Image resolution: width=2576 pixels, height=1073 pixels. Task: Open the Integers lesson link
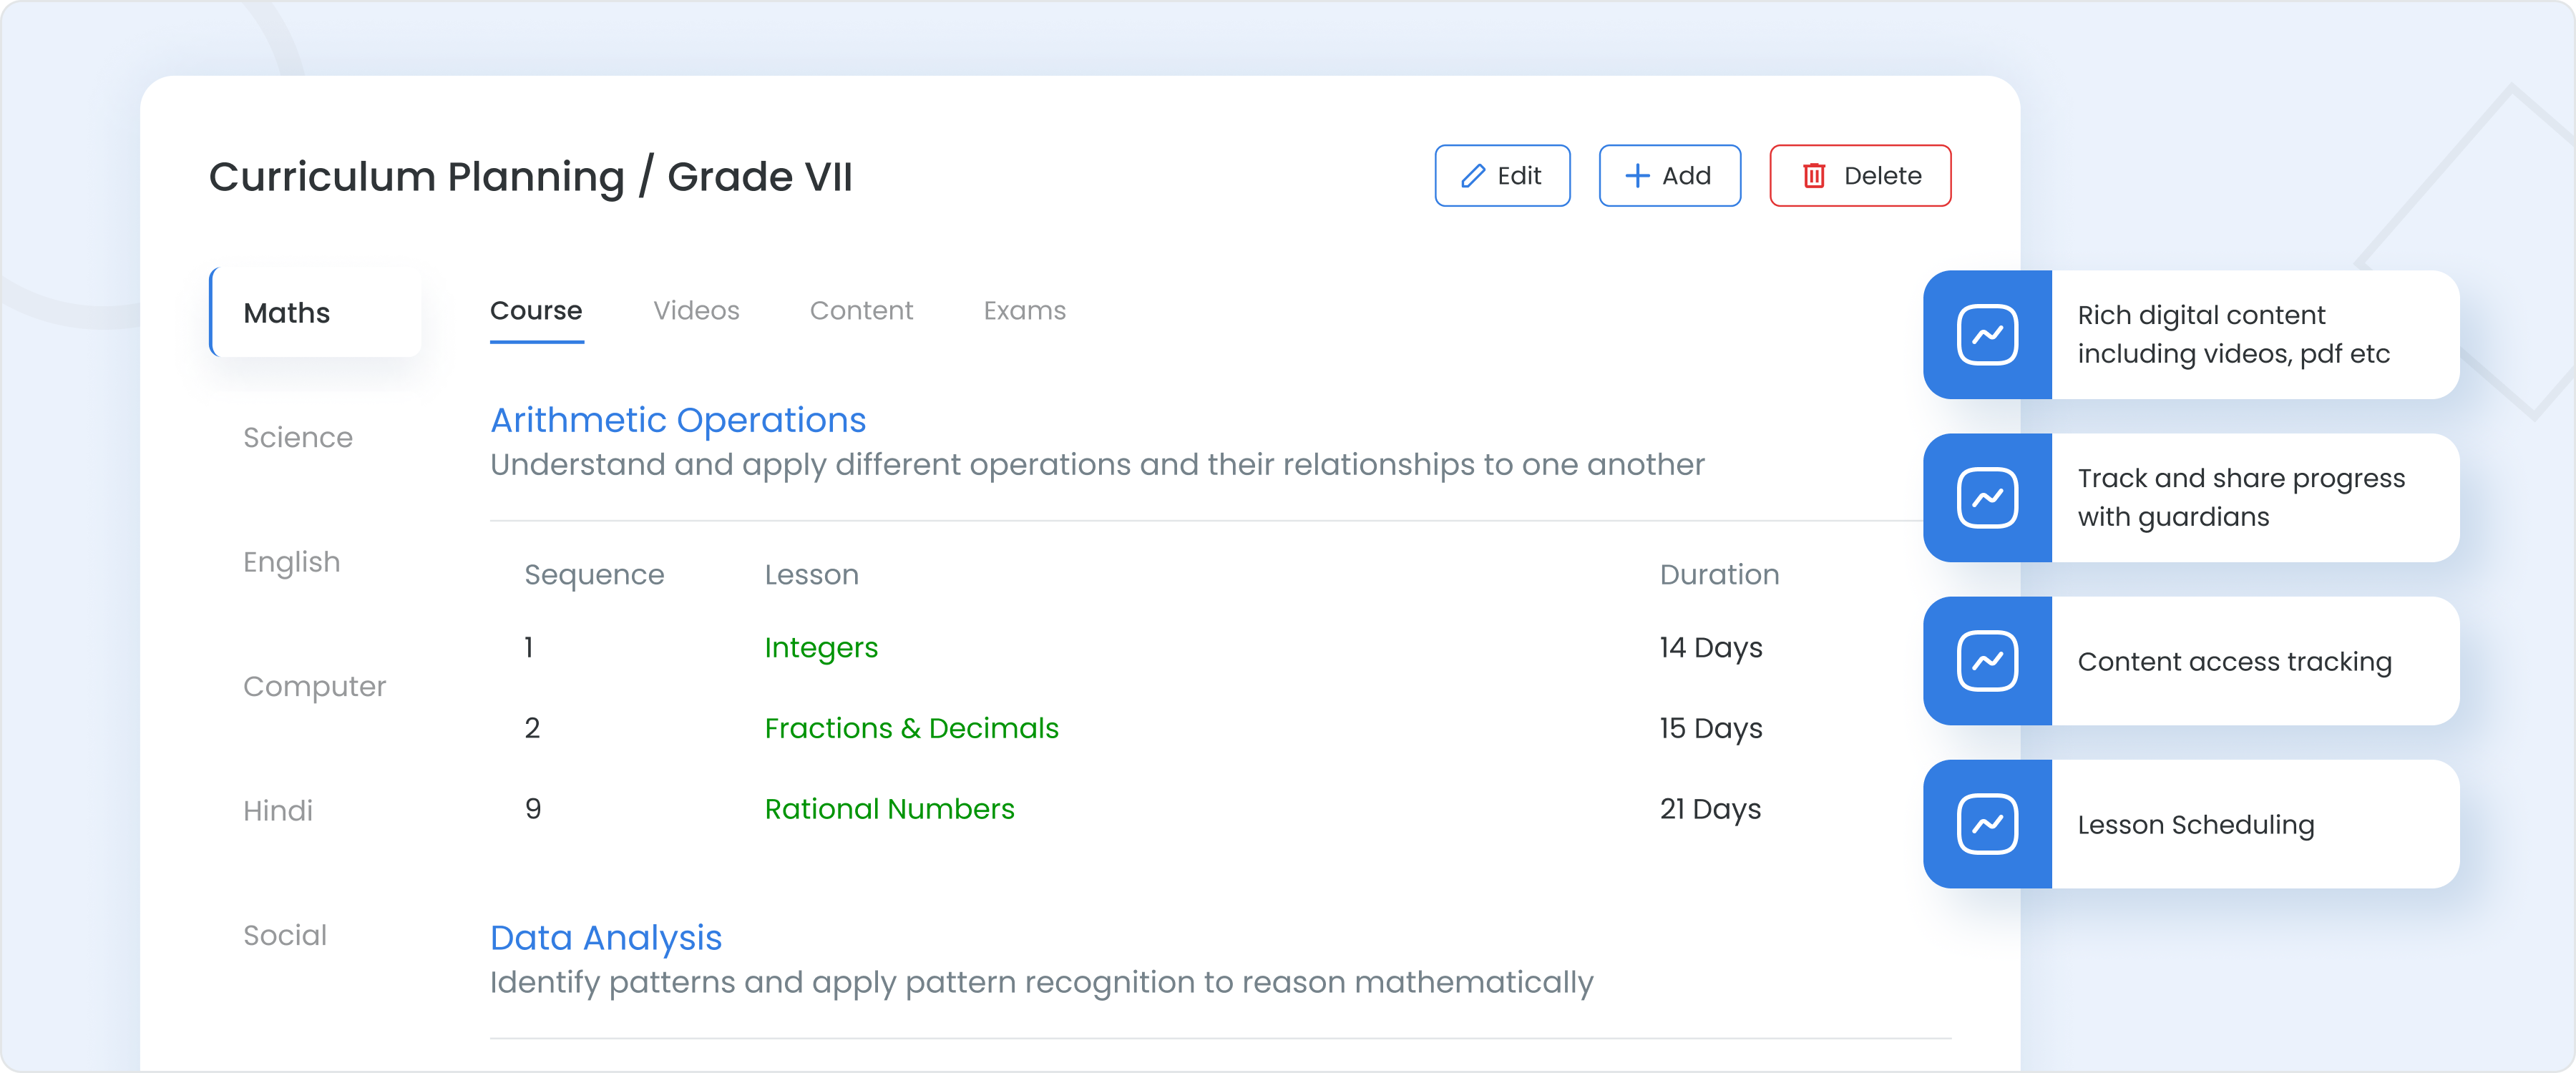pyautogui.click(x=821, y=648)
